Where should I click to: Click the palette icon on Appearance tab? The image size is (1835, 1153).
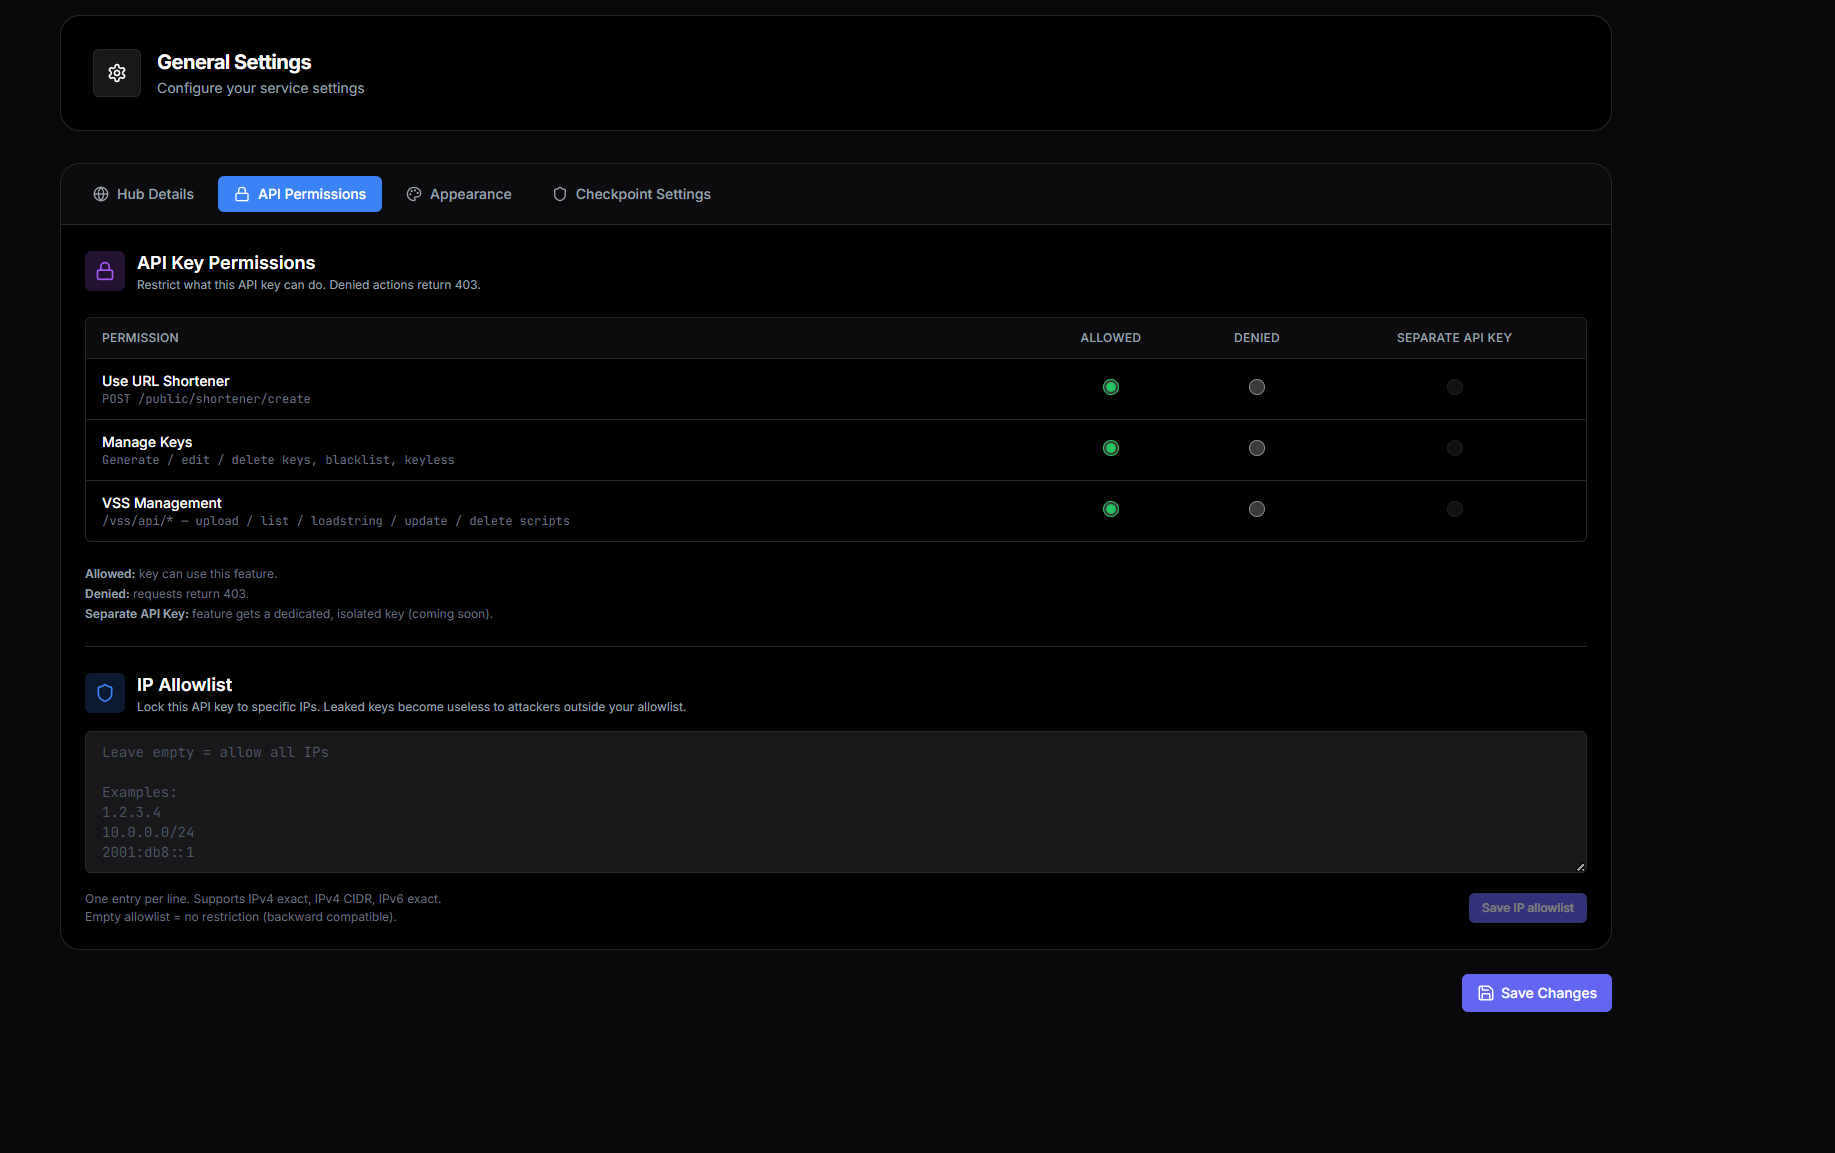[414, 194]
